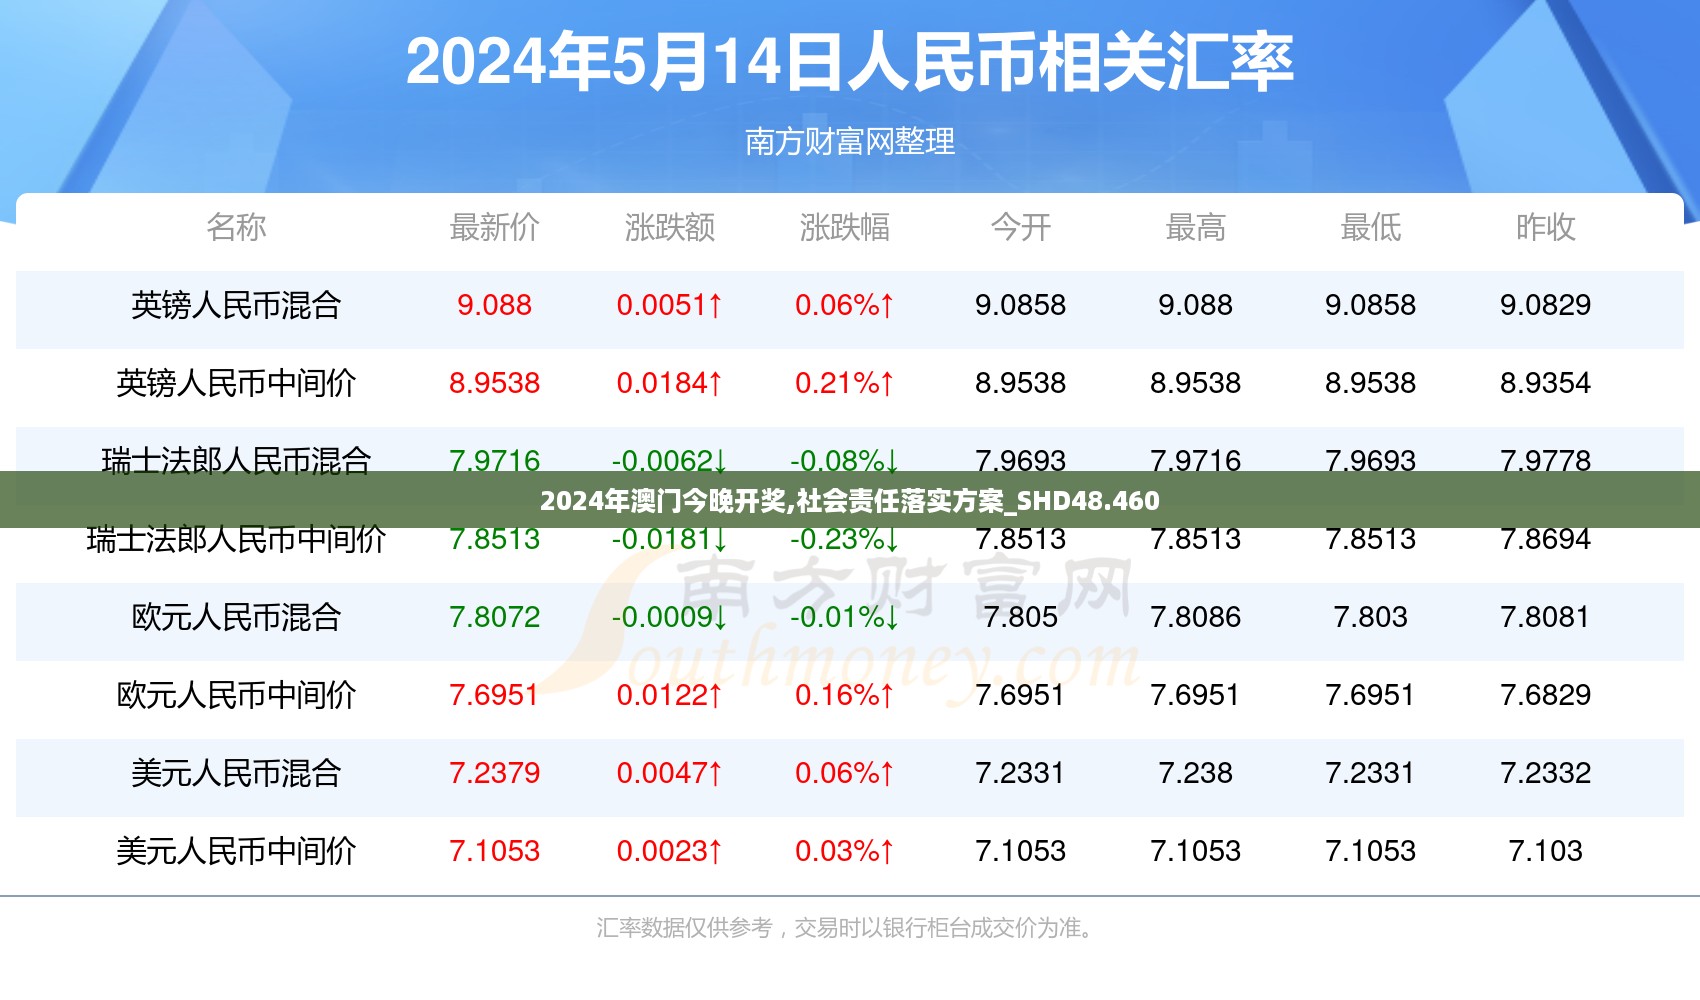Click the change value "-0.0062↓"

point(670,459)
